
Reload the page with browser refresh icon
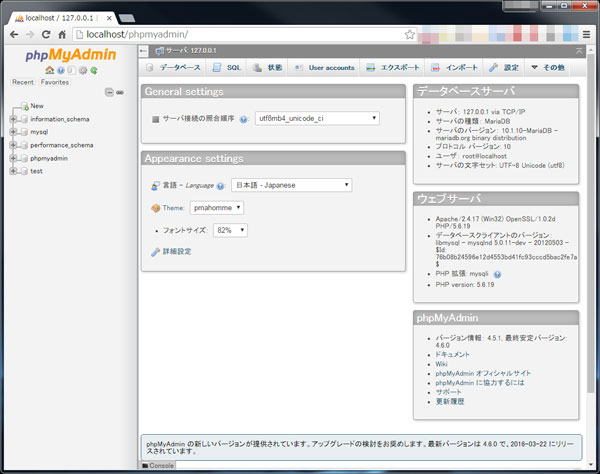[x=46, y=34]
